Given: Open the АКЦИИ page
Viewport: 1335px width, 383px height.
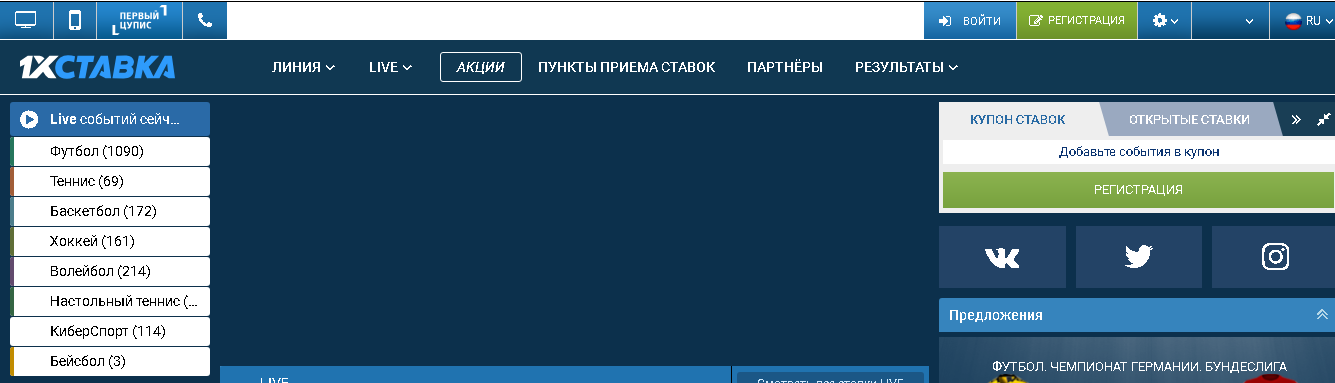Looking at the screenshot, I should coord(480,67).
